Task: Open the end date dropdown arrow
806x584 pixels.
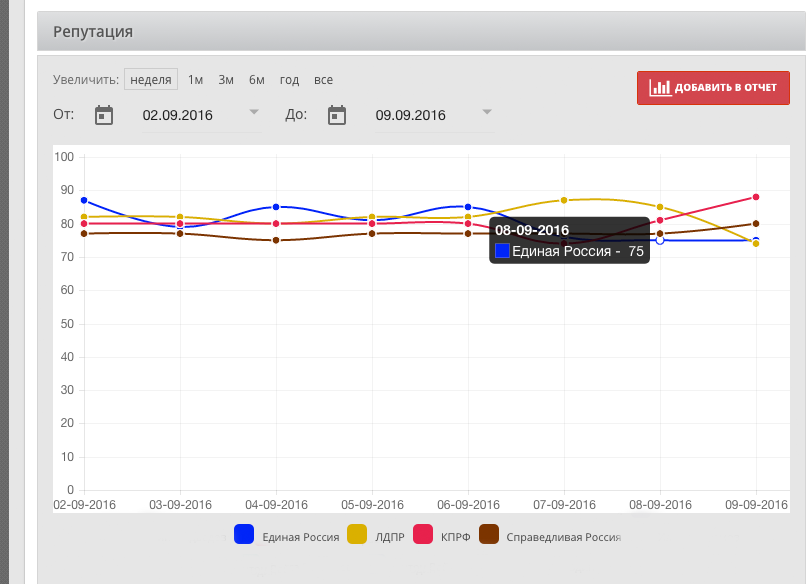Action: 487,111
